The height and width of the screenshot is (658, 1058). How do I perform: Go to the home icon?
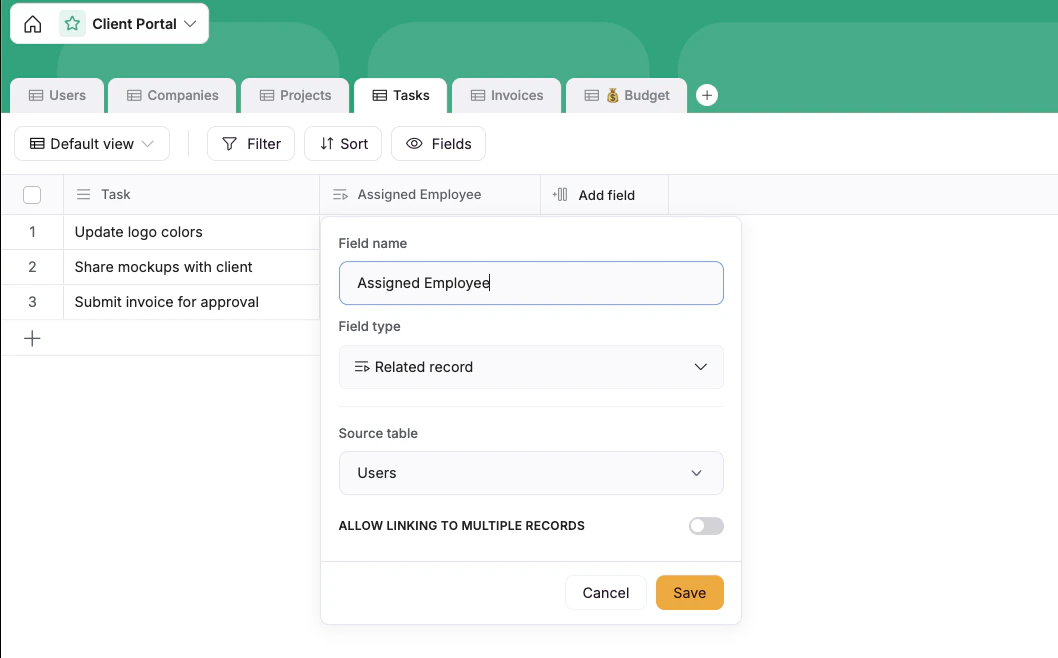click(32, 24)
